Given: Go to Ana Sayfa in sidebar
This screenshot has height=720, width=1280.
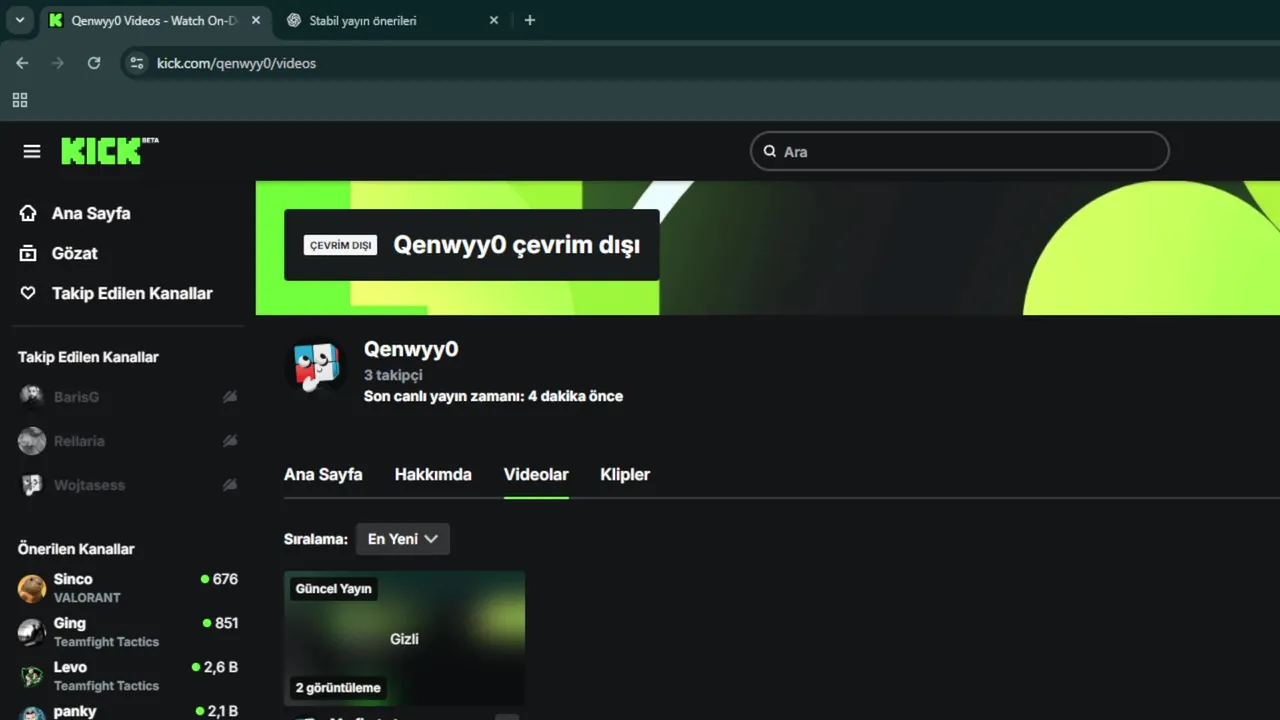Looking at the screenshot, I should click(x=91, y=213).
